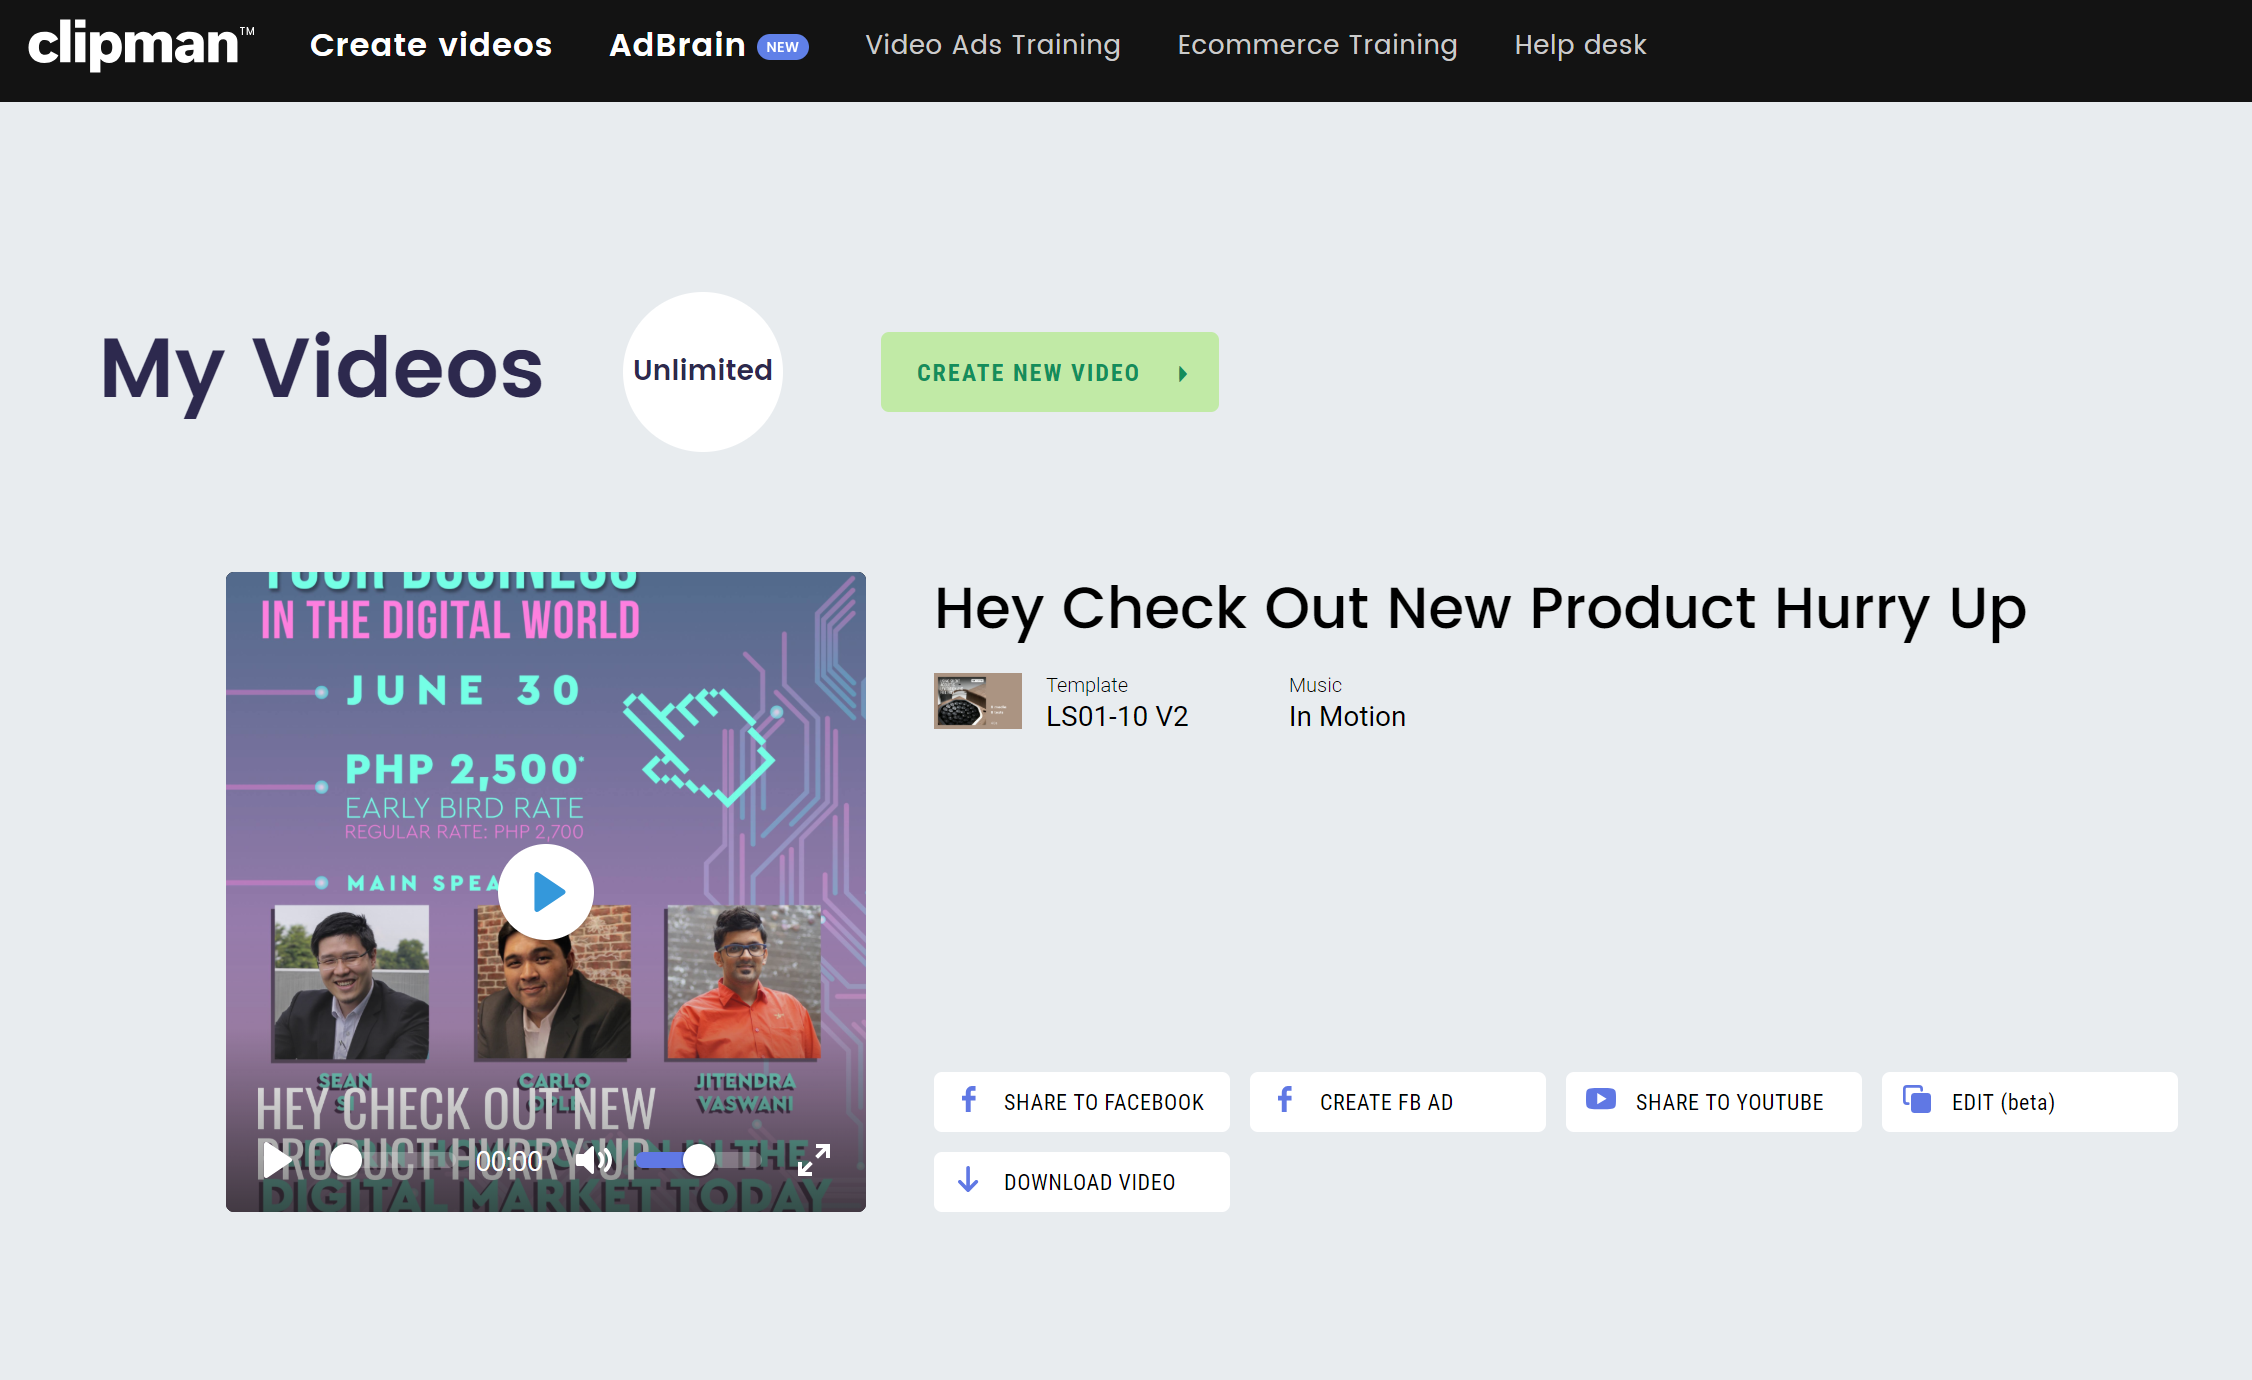2252x1380 pixels.
Task: Click the volume slider handle
Action: point(699,1160)
